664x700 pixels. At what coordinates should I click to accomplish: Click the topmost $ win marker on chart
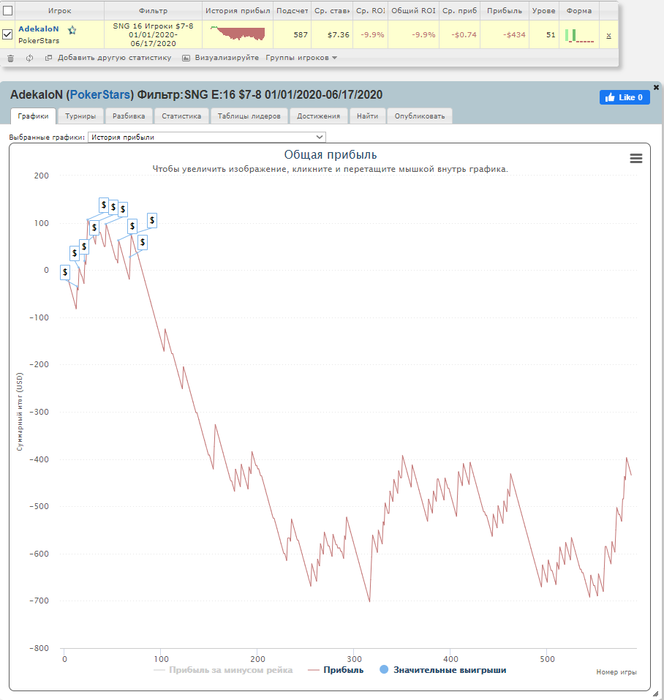(104, 205)
